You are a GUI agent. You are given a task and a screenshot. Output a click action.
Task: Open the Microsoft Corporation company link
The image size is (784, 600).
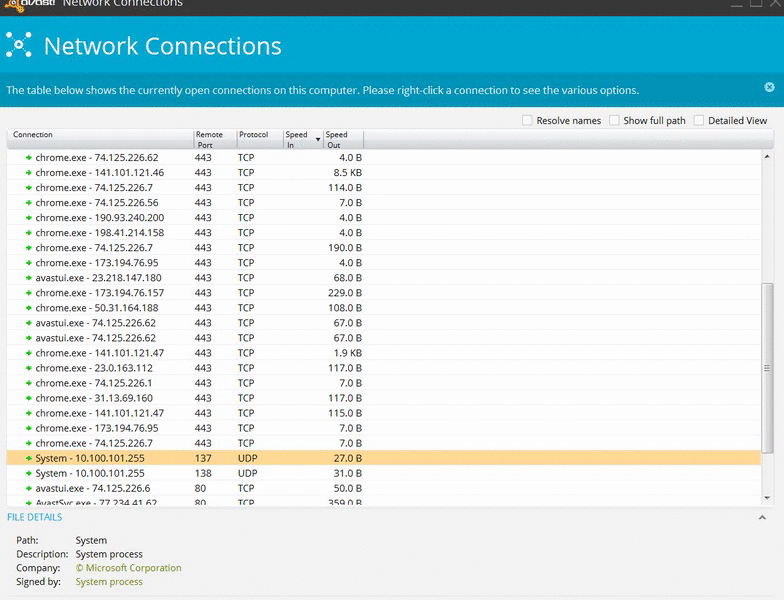(128, 568)
